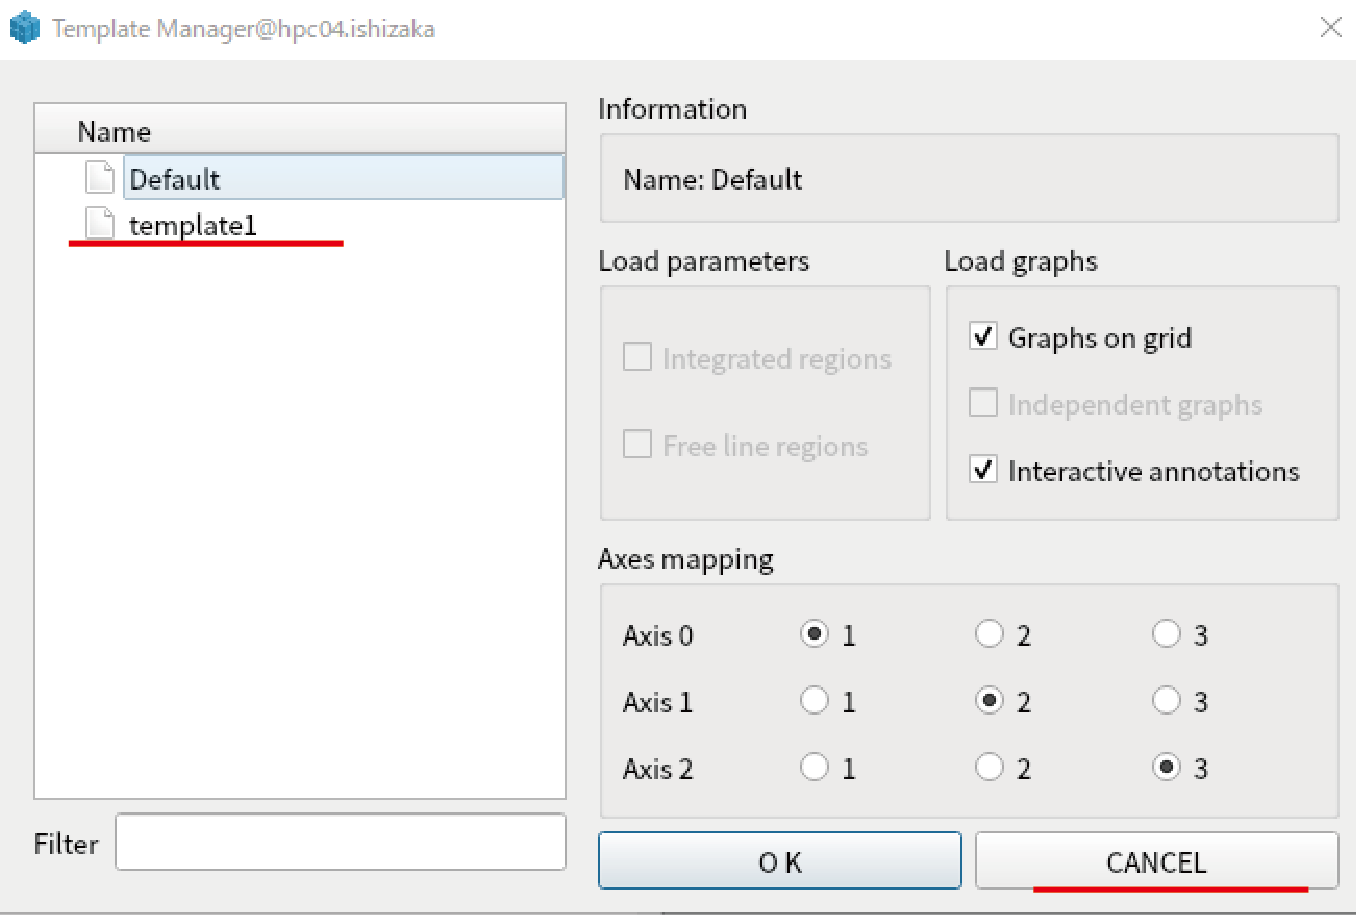
Task: Set Axis 2 mapping to 2
Action: click(989, 767)
